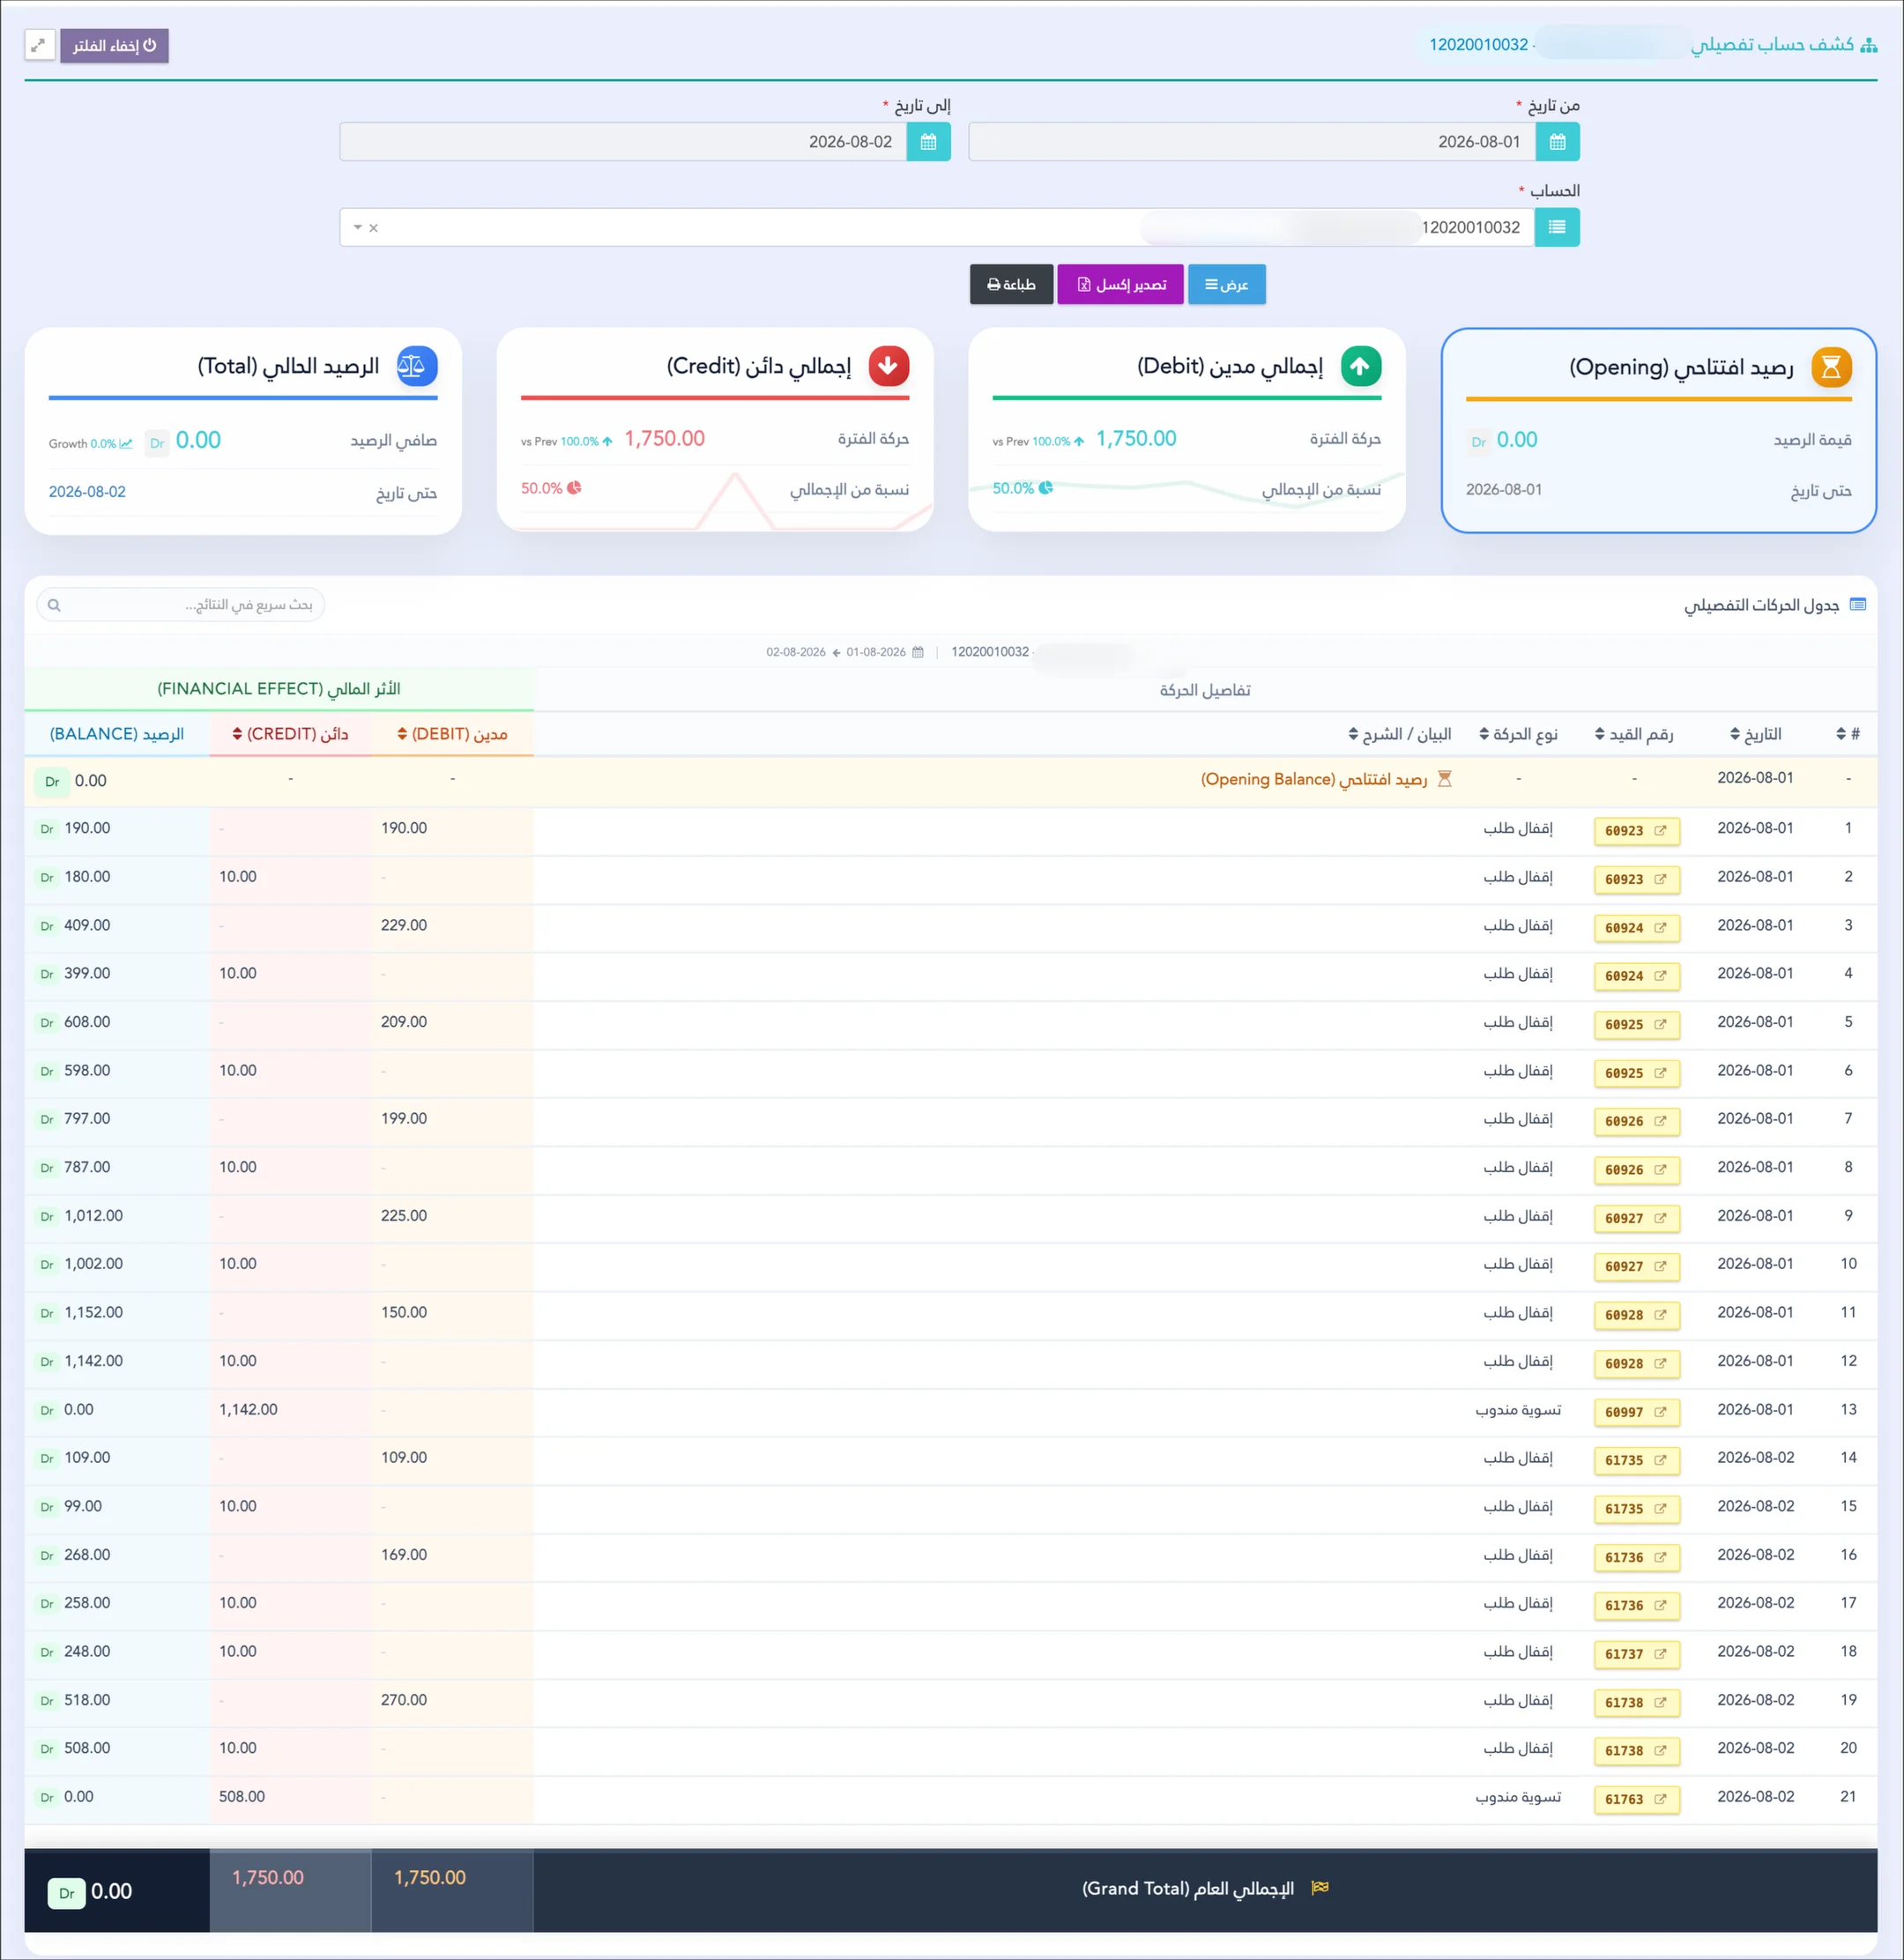1904x1960 pixels.
Task: Open entry 60928 in row 11
Action: point(1636,1315)
